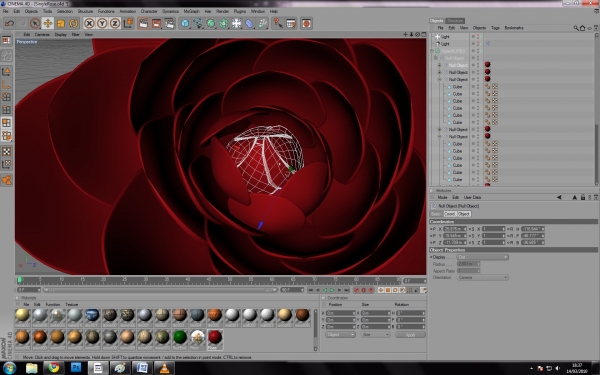Add a HyperNURBS object from toolbar
Viewport: 600px width, 375px height.
[211, 23]
